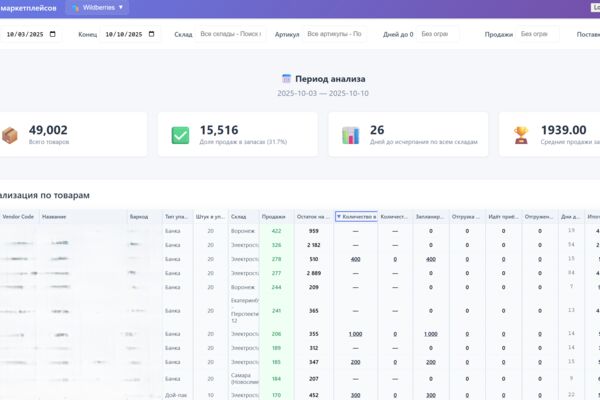This screenshot has width=600, height=400.
Task: Click sales value 422 for Воронеж
Action: tap(276, 231)
